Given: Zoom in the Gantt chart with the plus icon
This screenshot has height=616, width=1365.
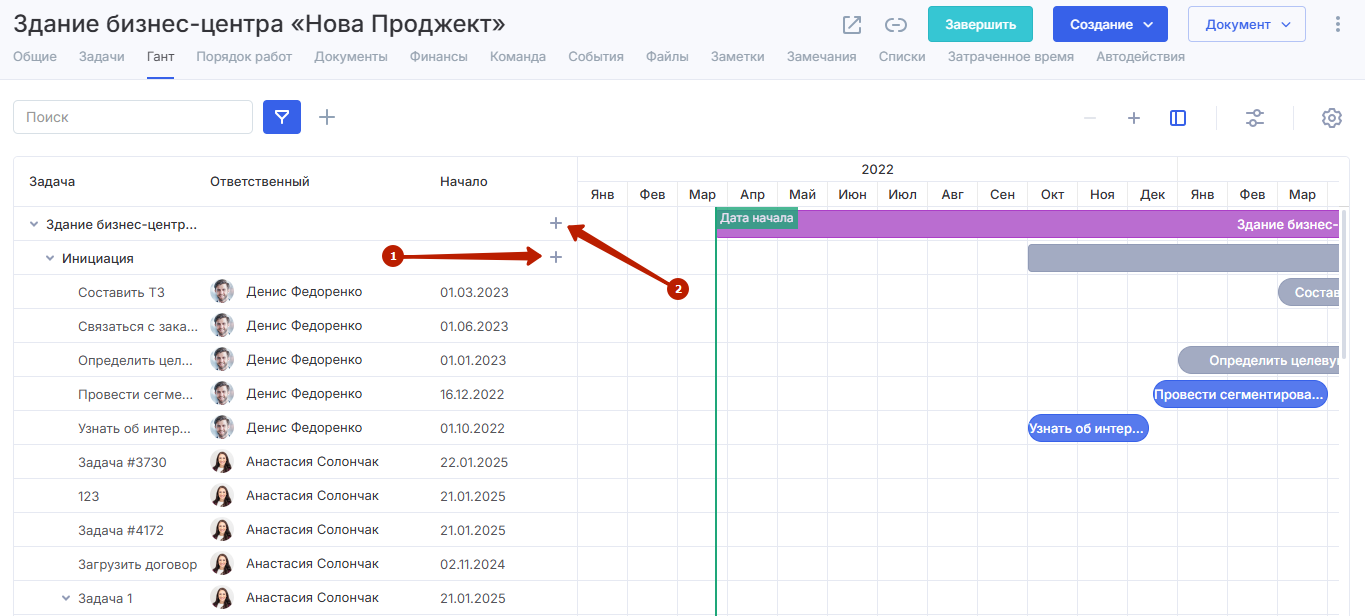Looking at the screenshot, I should pos(1134,118).
